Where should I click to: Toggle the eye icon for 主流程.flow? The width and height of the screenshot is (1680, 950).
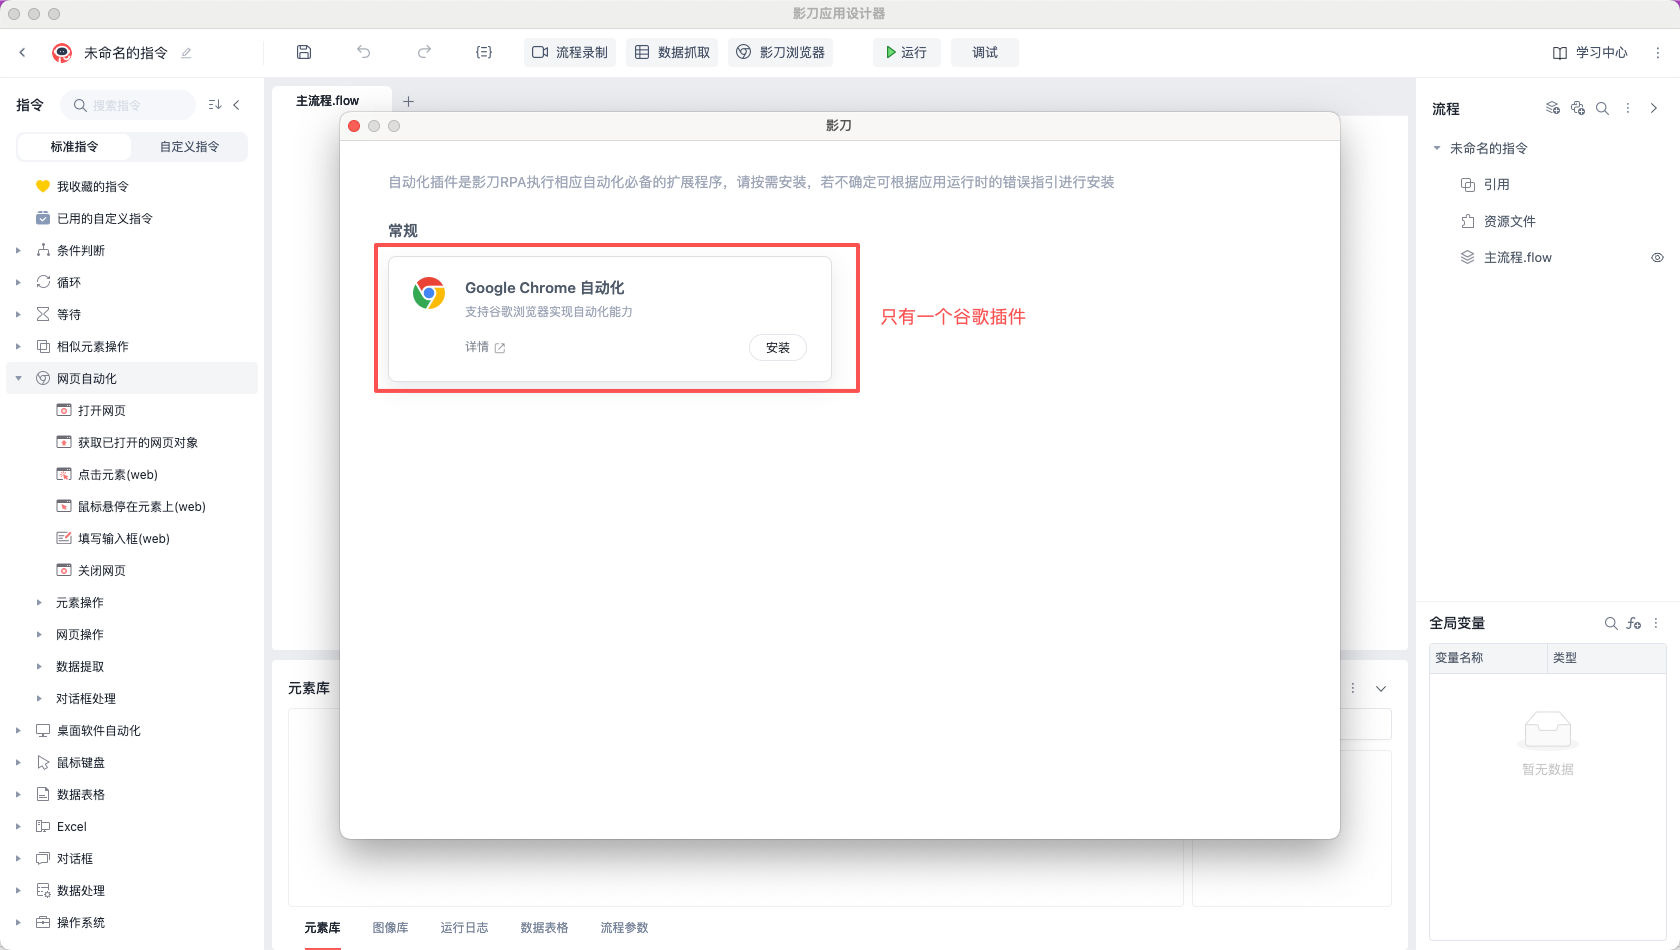pos(1657,258)
